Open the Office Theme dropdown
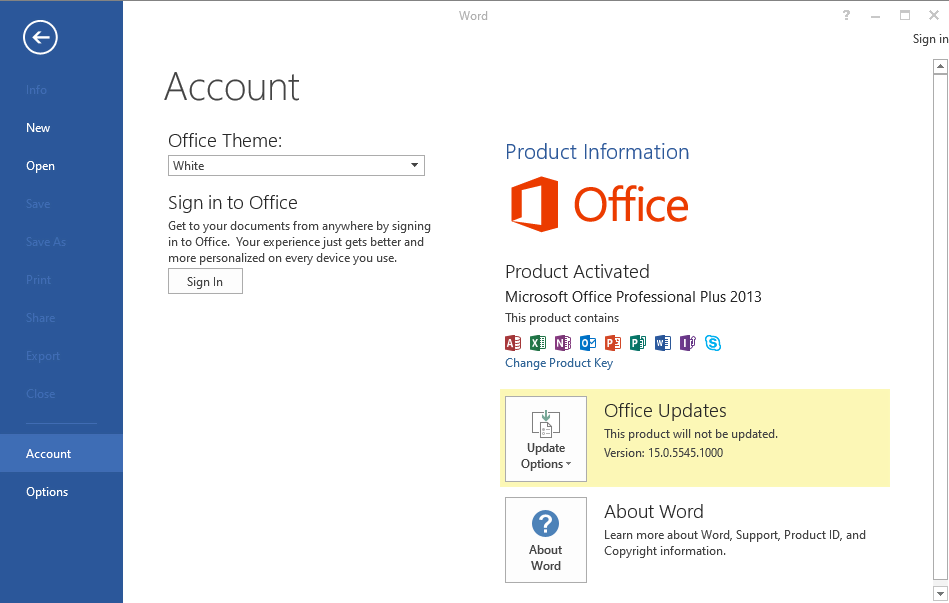Screen dimensions: 949x603 [413, 165]
